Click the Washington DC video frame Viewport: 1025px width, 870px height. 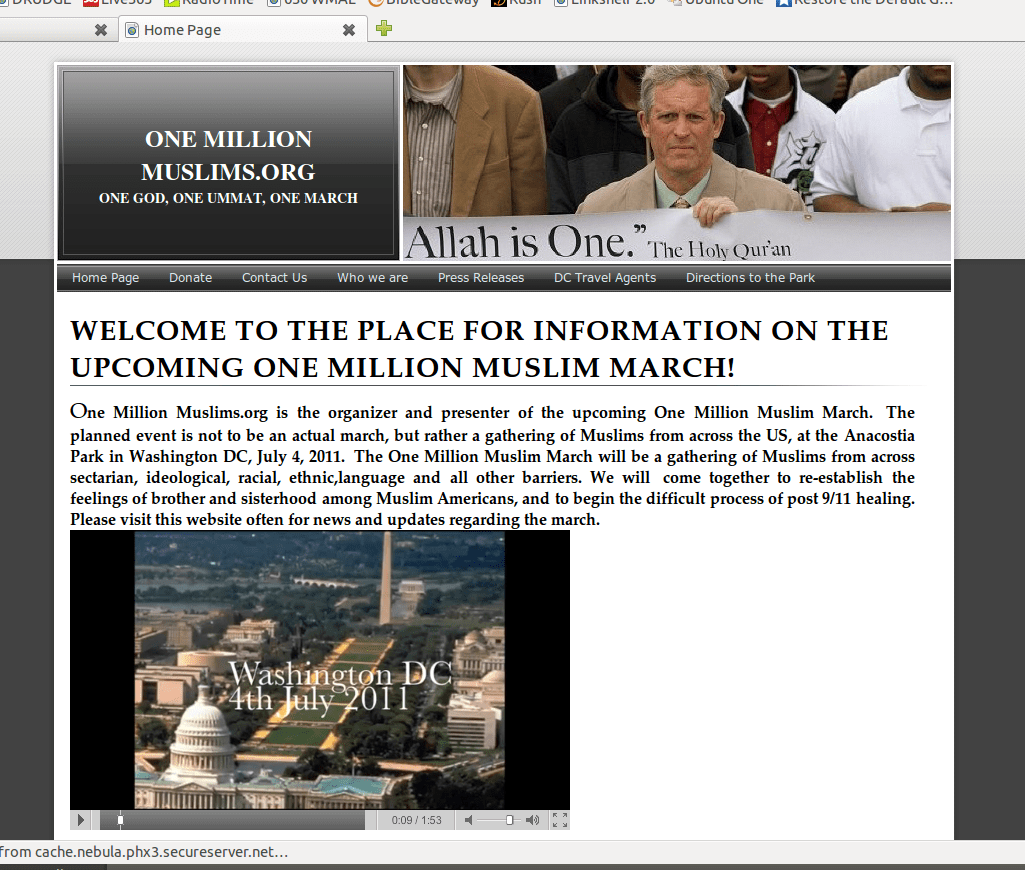click(320, 670)
